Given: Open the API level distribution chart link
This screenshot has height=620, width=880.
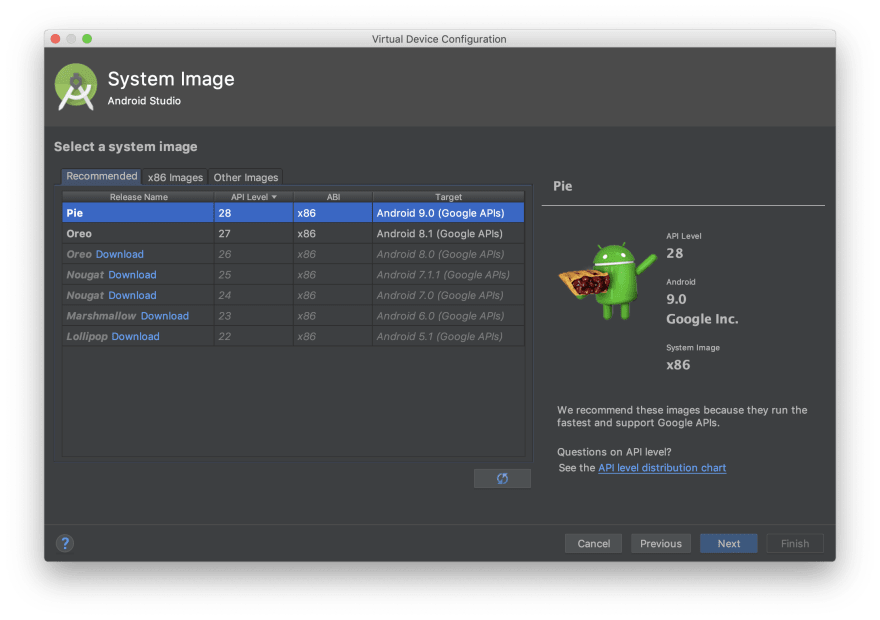Looking at the screenshot, I should [662, 467].
